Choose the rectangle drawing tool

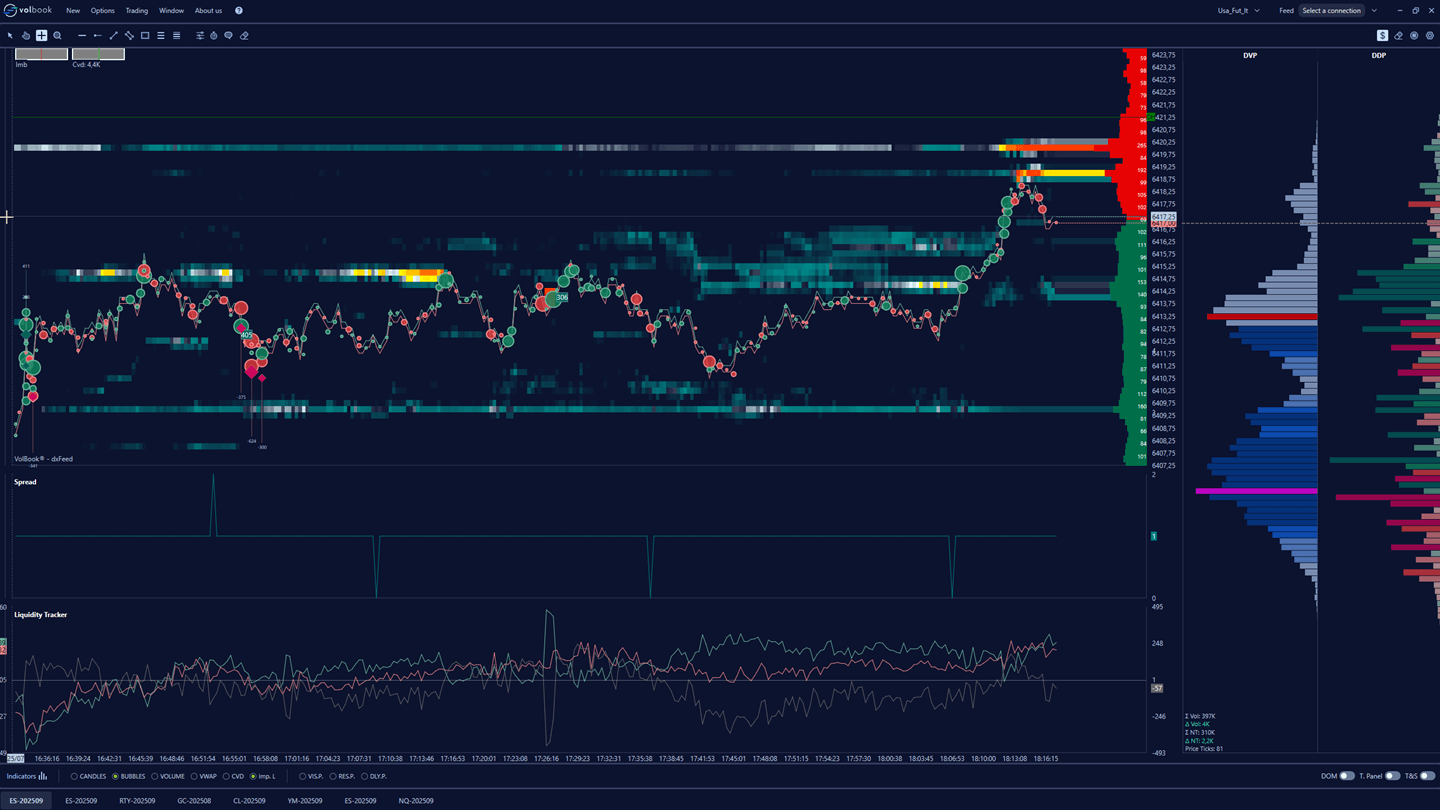145,35
